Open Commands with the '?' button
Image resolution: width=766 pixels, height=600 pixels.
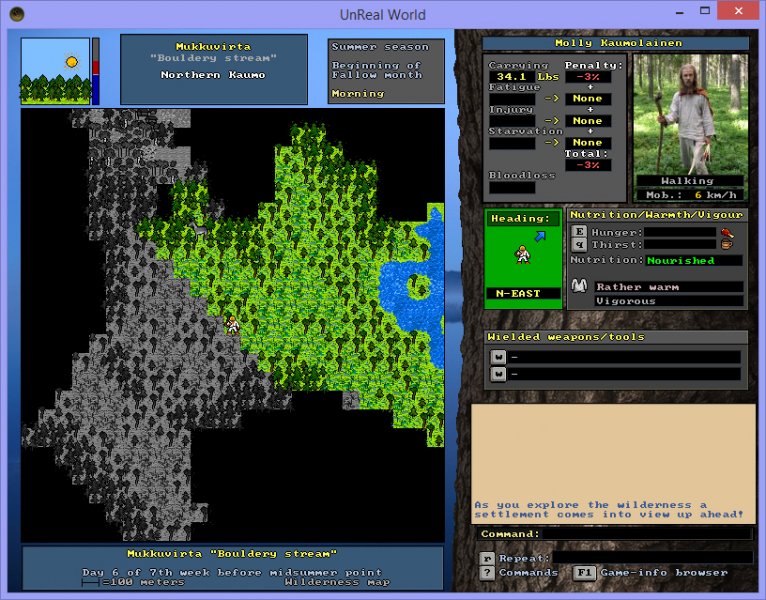coord(487,573)
